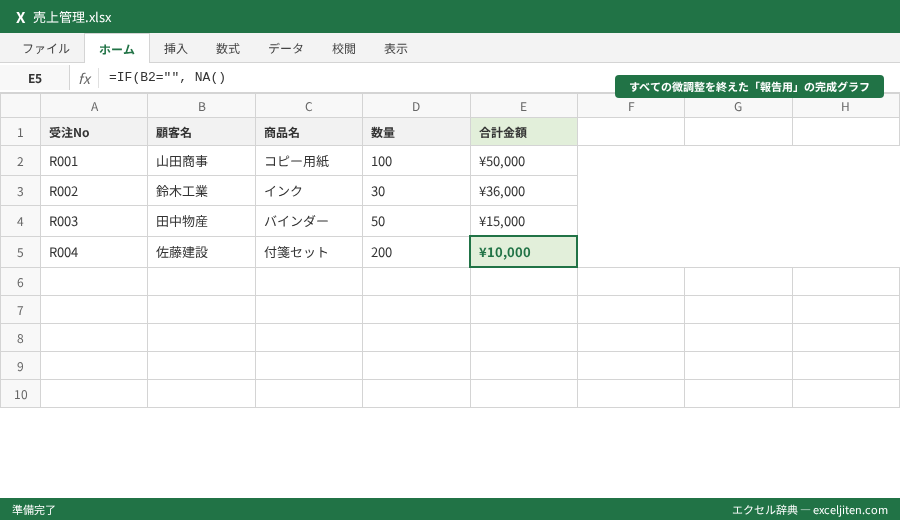Select the 佐藤建設 cell

pos(201,252)
